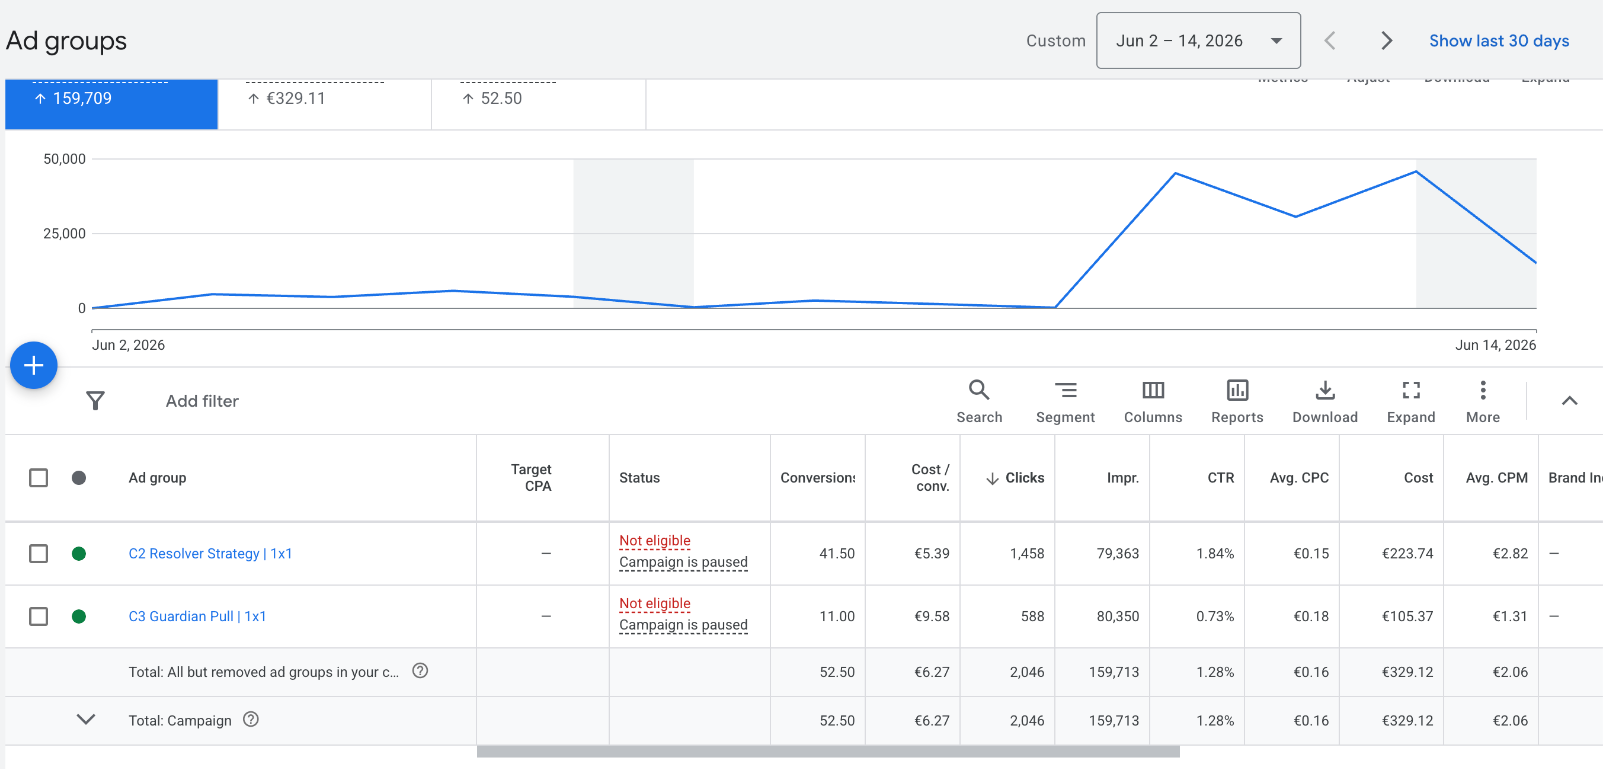Select the 159,709 metric card

(112, 103)
